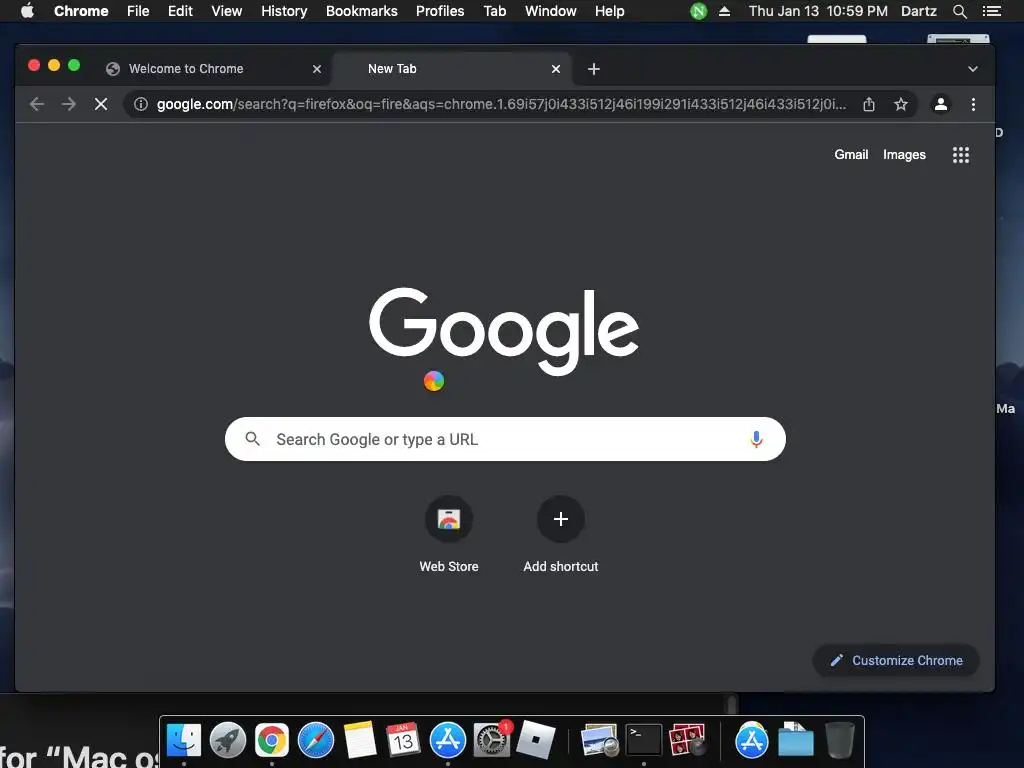
Task: Open System Preferences from the Dock
Action: 492,741
